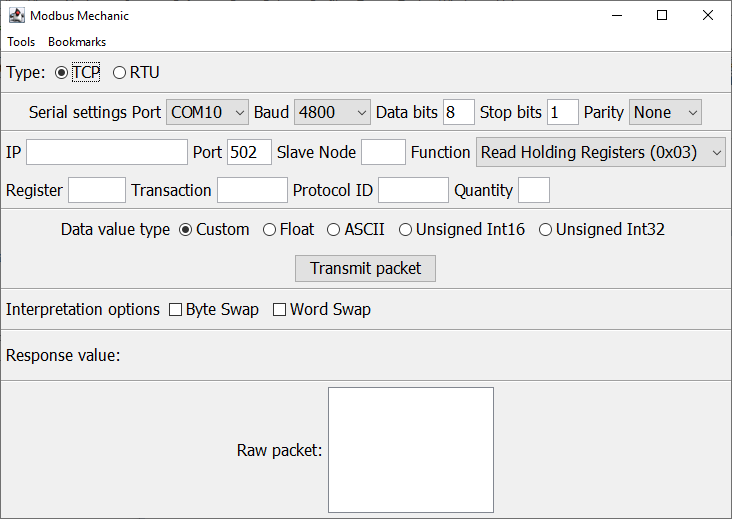Select the TCP type radio button

coord(61,73)
